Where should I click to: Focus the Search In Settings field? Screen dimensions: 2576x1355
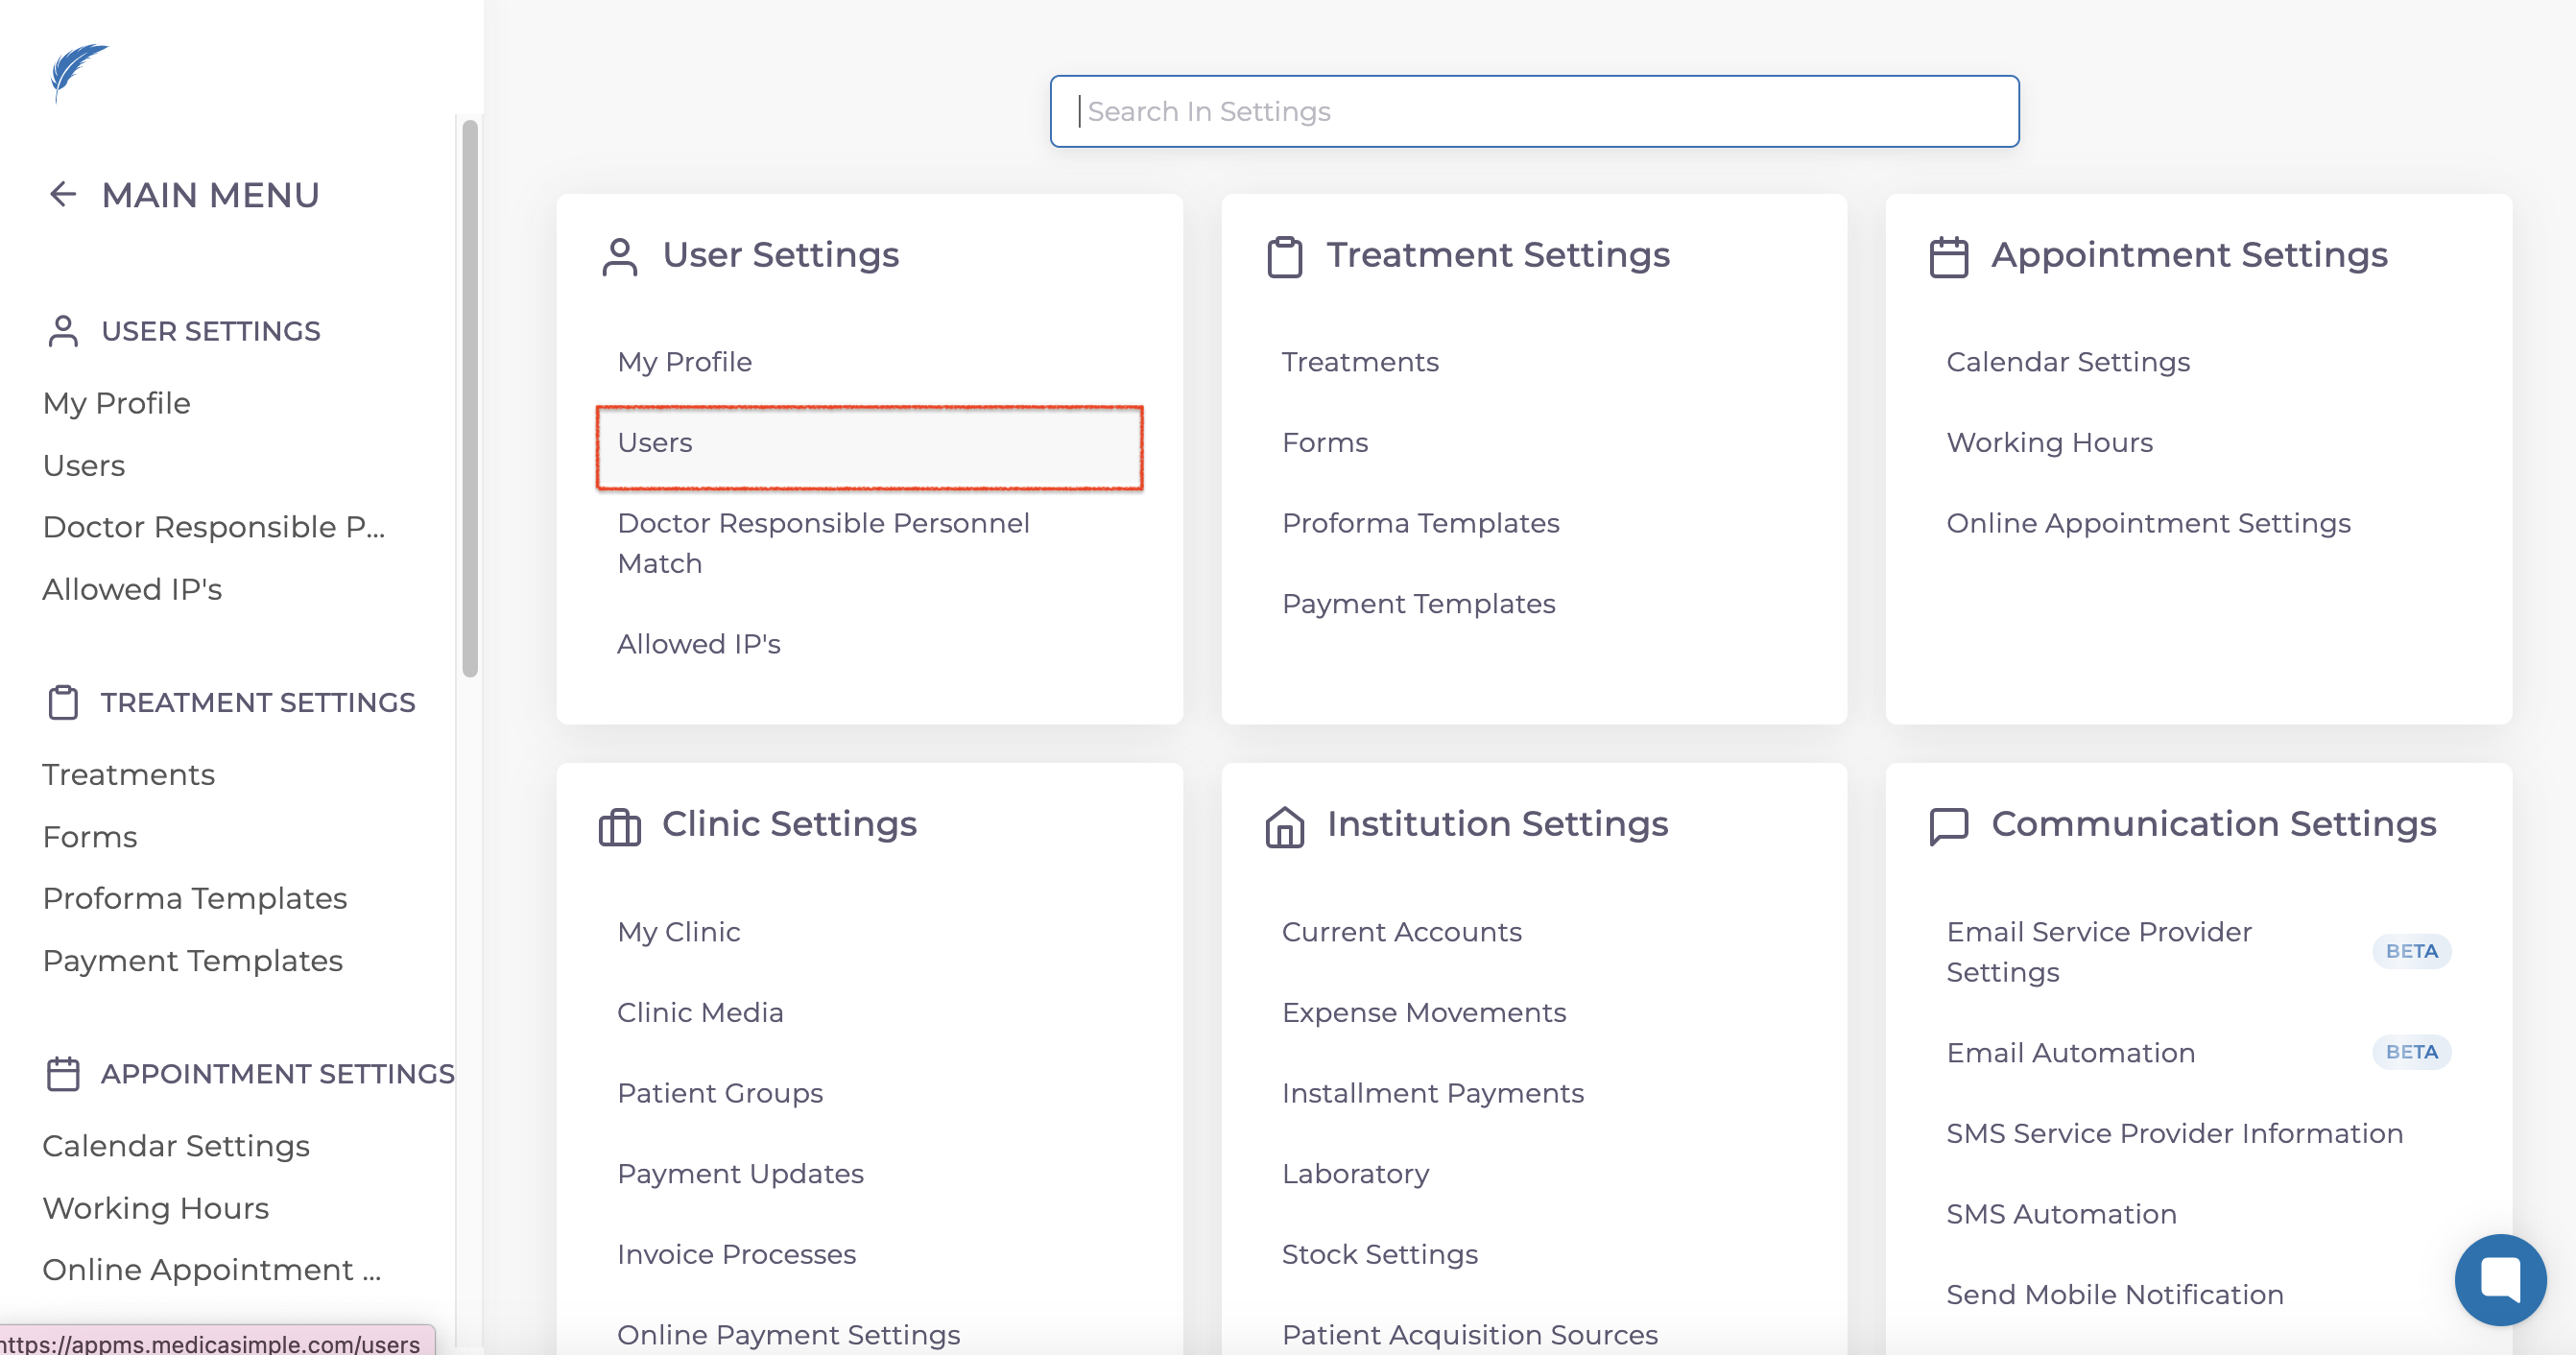tap(1533, 111)
